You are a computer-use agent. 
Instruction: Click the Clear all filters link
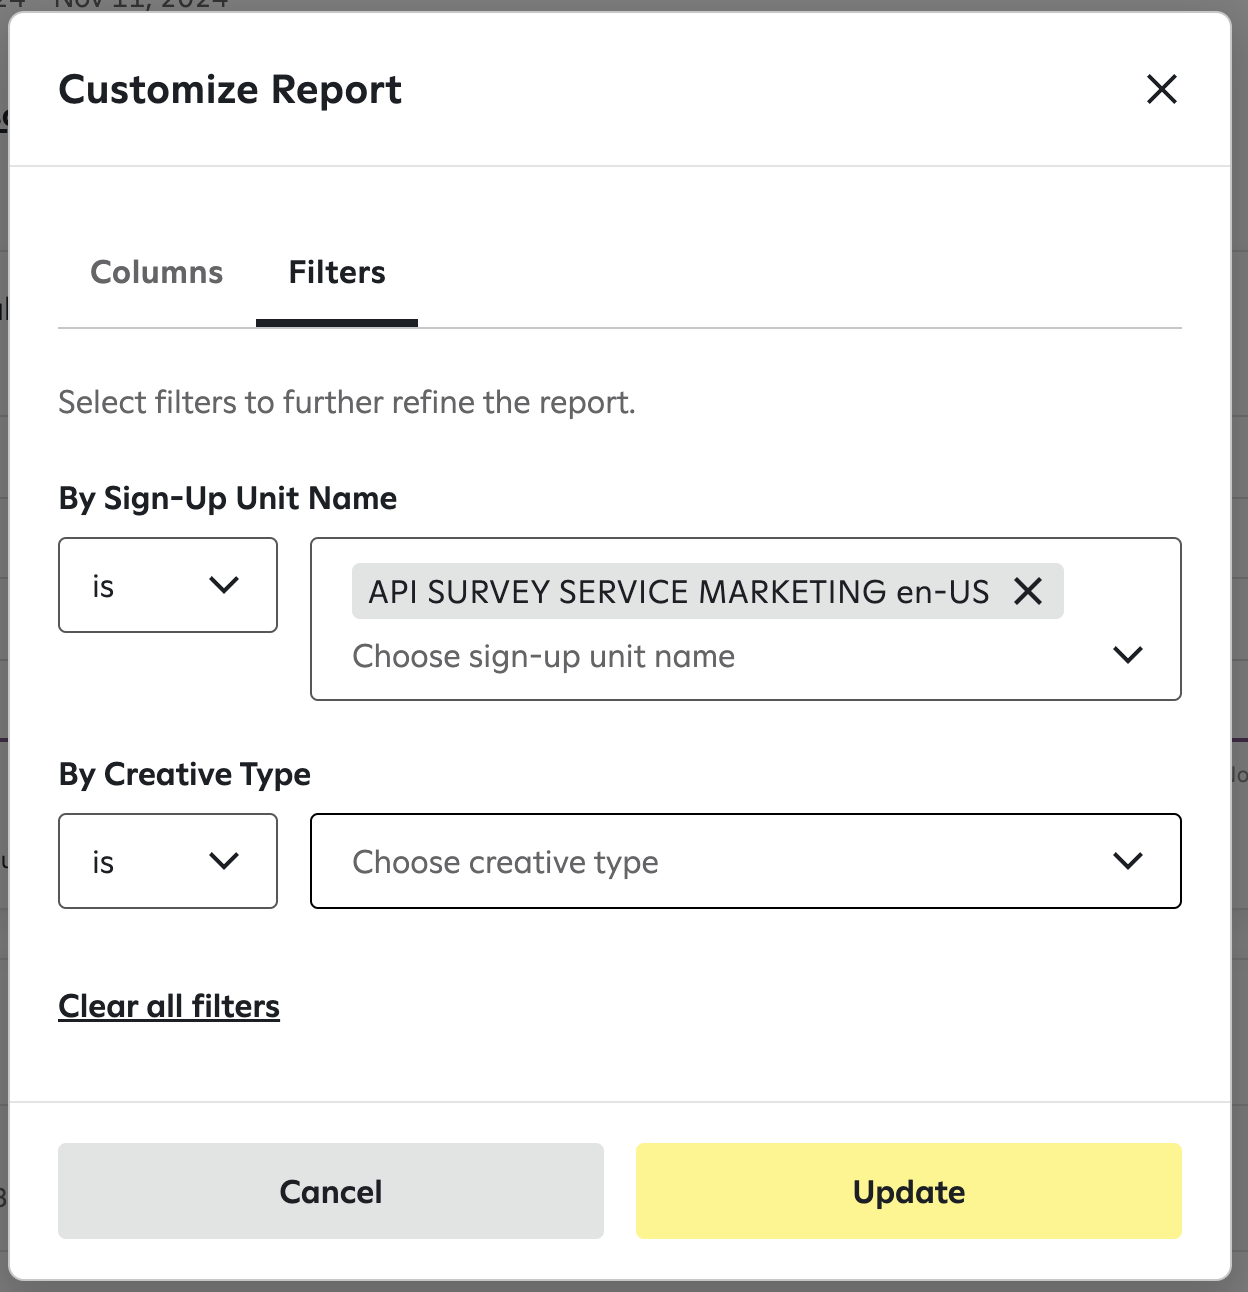pyautogui.click(x=169, y=1006)
